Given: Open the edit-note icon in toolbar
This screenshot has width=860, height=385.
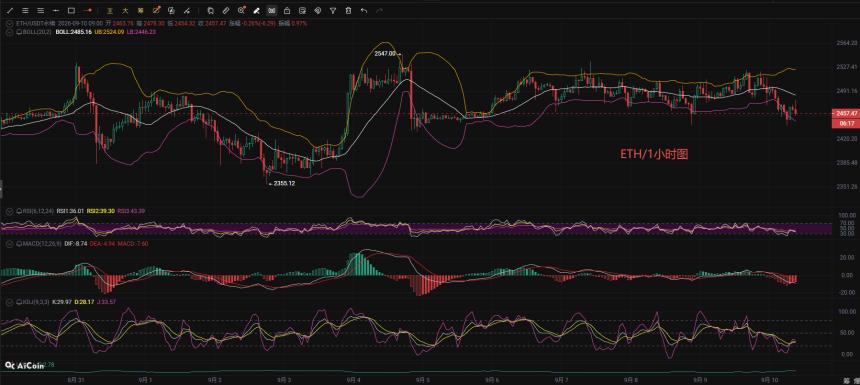Looking at the screenshot, I should [x=302, y=10].
